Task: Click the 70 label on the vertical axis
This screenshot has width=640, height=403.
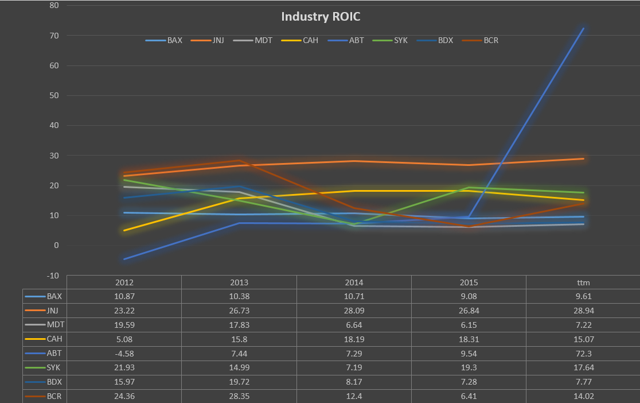Action: point(54,36)
